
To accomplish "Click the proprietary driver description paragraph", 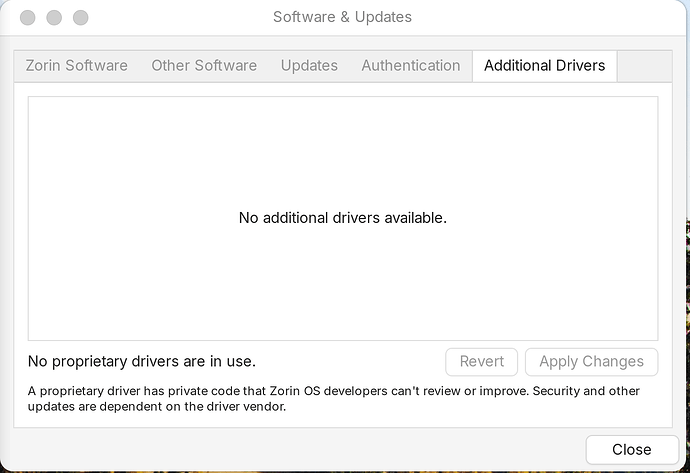I will click(334, 399).
